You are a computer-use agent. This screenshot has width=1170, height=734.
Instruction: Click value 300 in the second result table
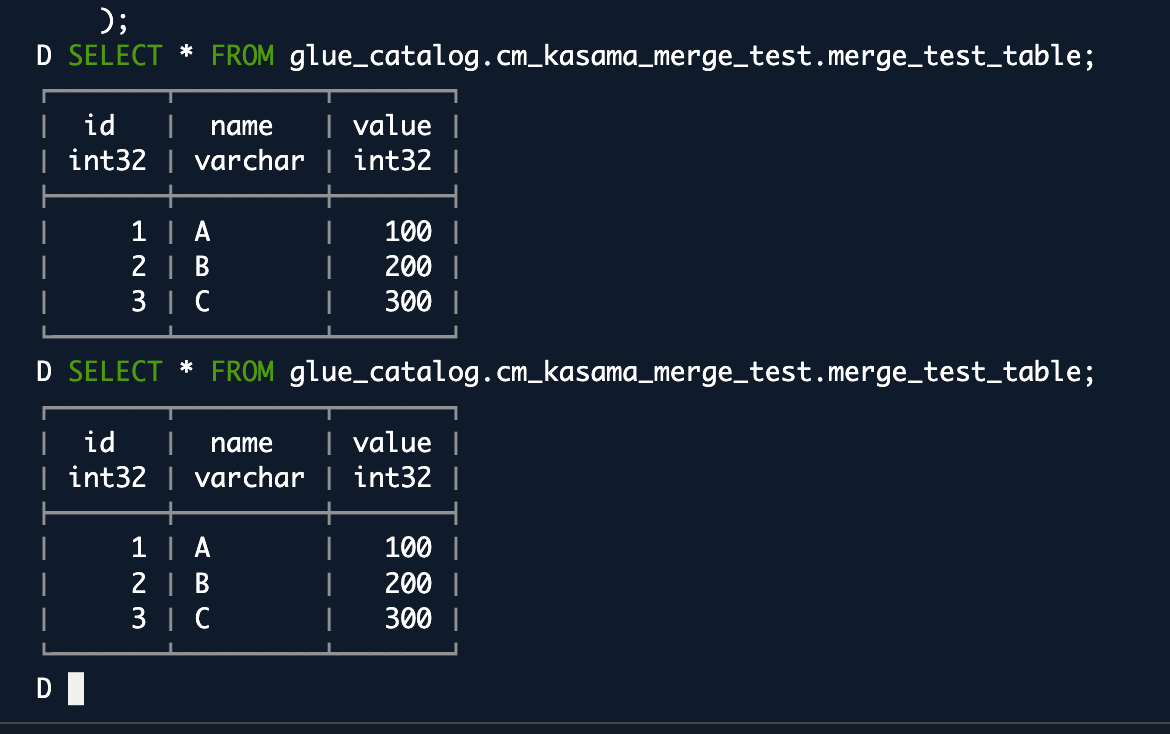(408, 618)
